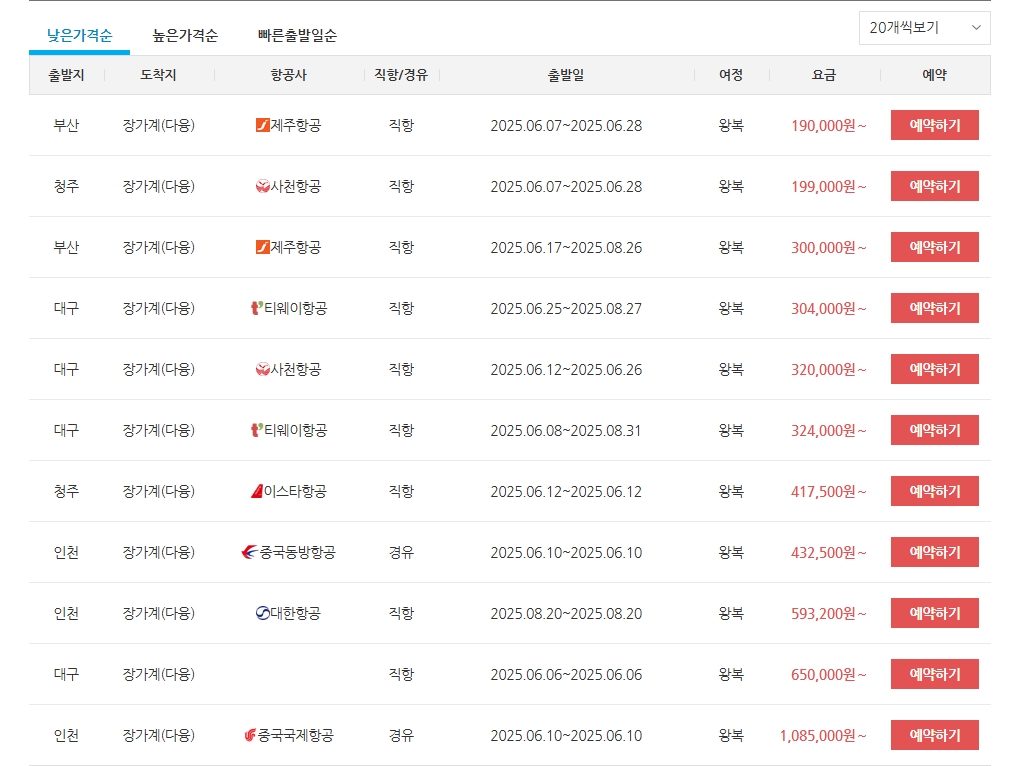Click the Jeju Air logo in the 190,000원 row
The width and height of the screenshot is (1019, 766).
[263, 125]
